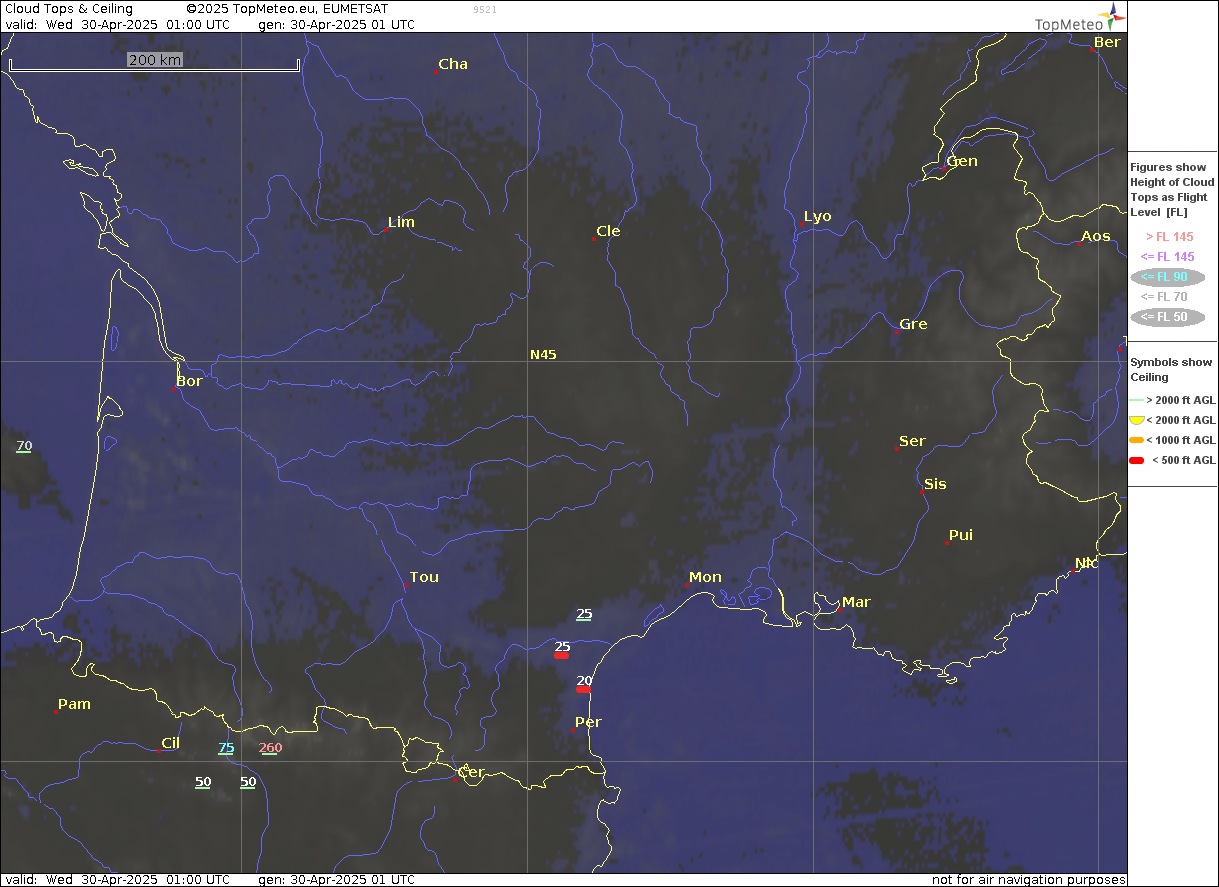Screen dimensions: 1219x887
Task: Select the <= FL 50 grey oval legend swatch
Action: (1168, 317)
